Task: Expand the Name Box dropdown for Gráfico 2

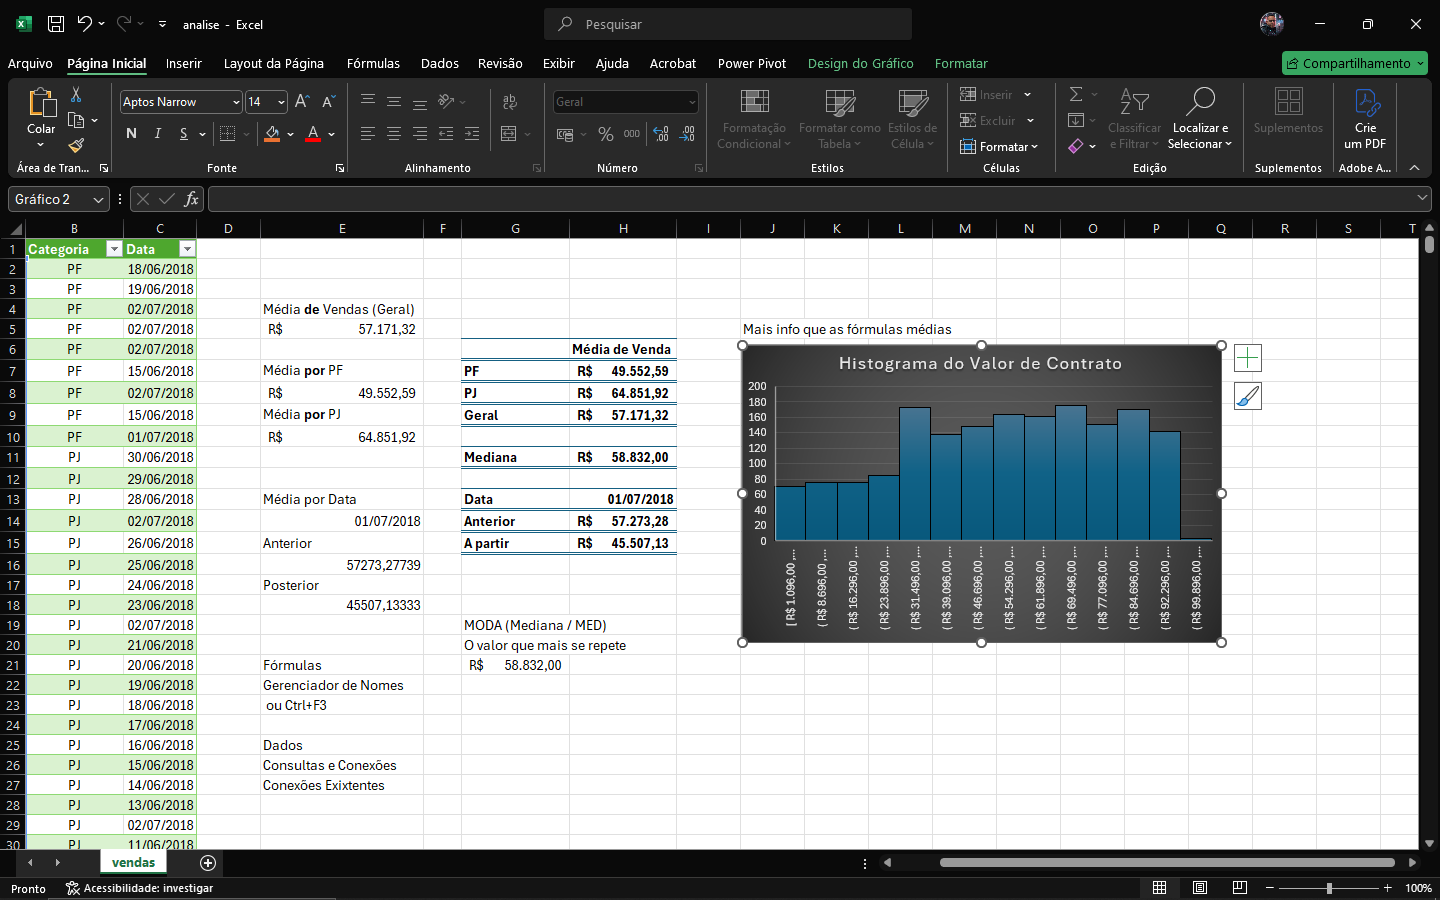Action: coord(98,199)
